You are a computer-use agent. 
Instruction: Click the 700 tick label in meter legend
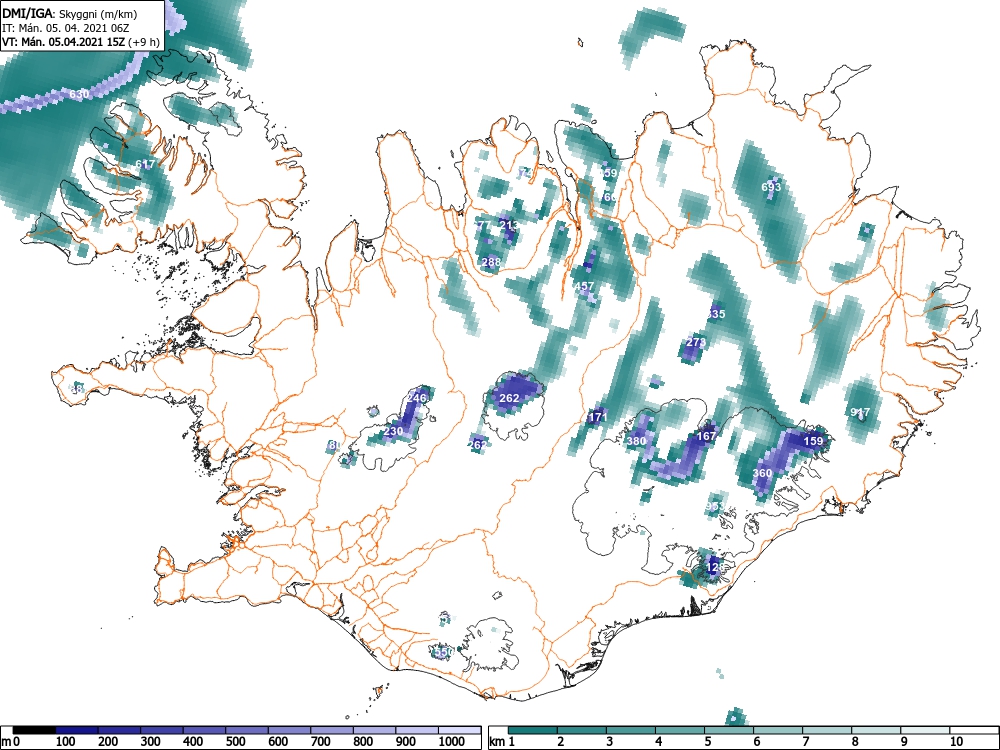(x=321, y=742)
